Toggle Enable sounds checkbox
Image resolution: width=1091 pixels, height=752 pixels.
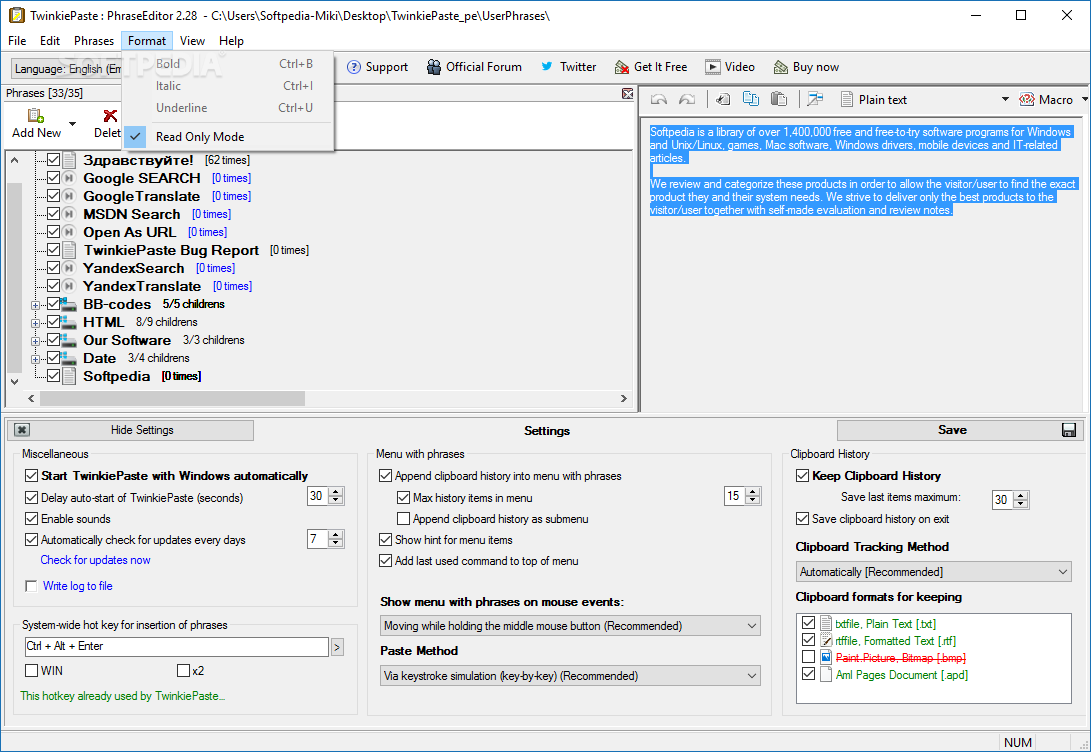point(31,519)
